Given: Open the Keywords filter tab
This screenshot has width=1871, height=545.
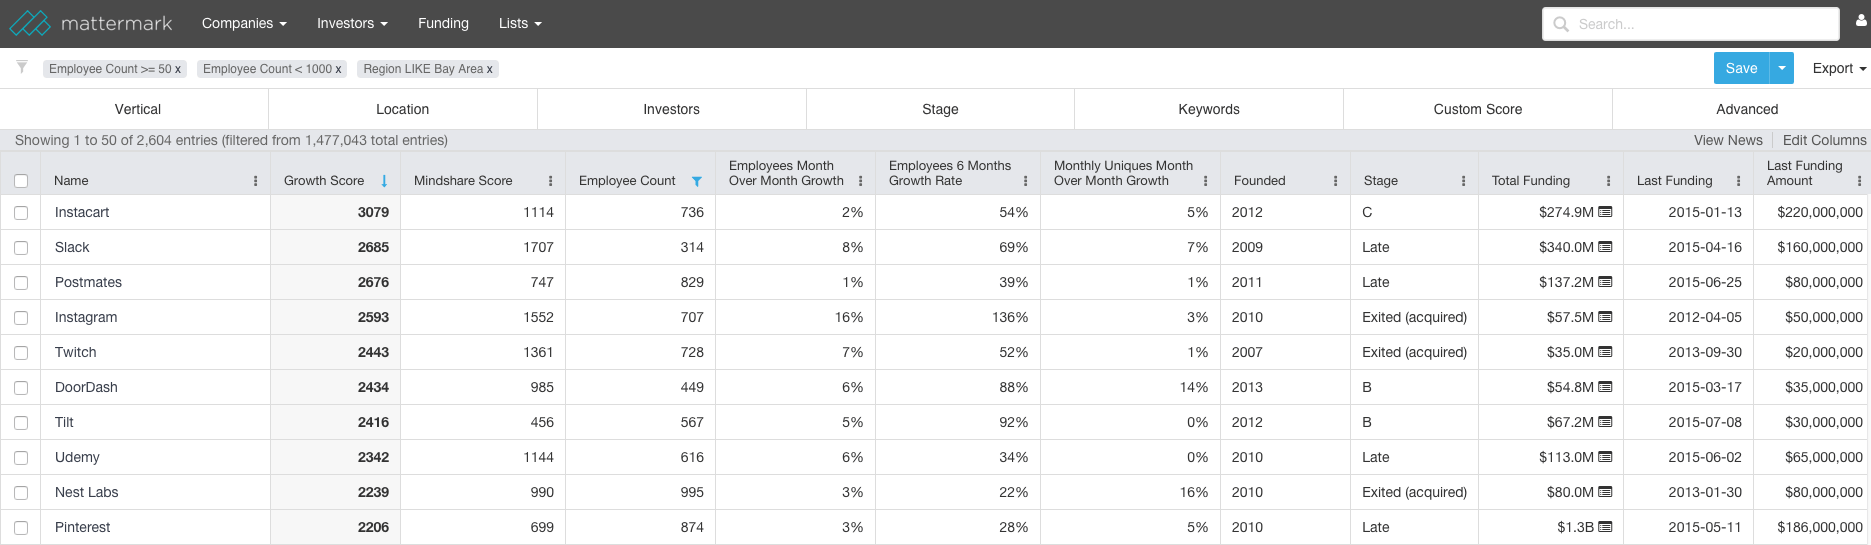Looking at the screenshot, I should pyautogui.click(x=1209, y=109).
